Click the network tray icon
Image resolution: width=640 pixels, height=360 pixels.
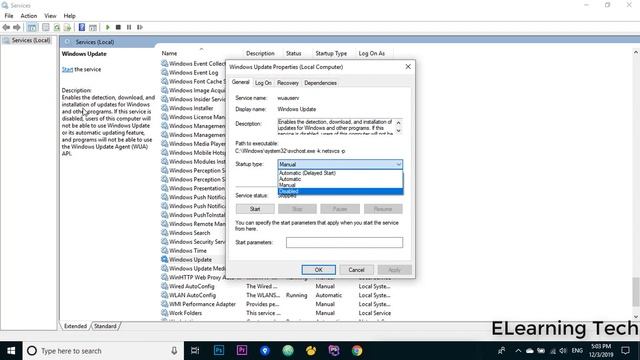click(x=553, y=351)
